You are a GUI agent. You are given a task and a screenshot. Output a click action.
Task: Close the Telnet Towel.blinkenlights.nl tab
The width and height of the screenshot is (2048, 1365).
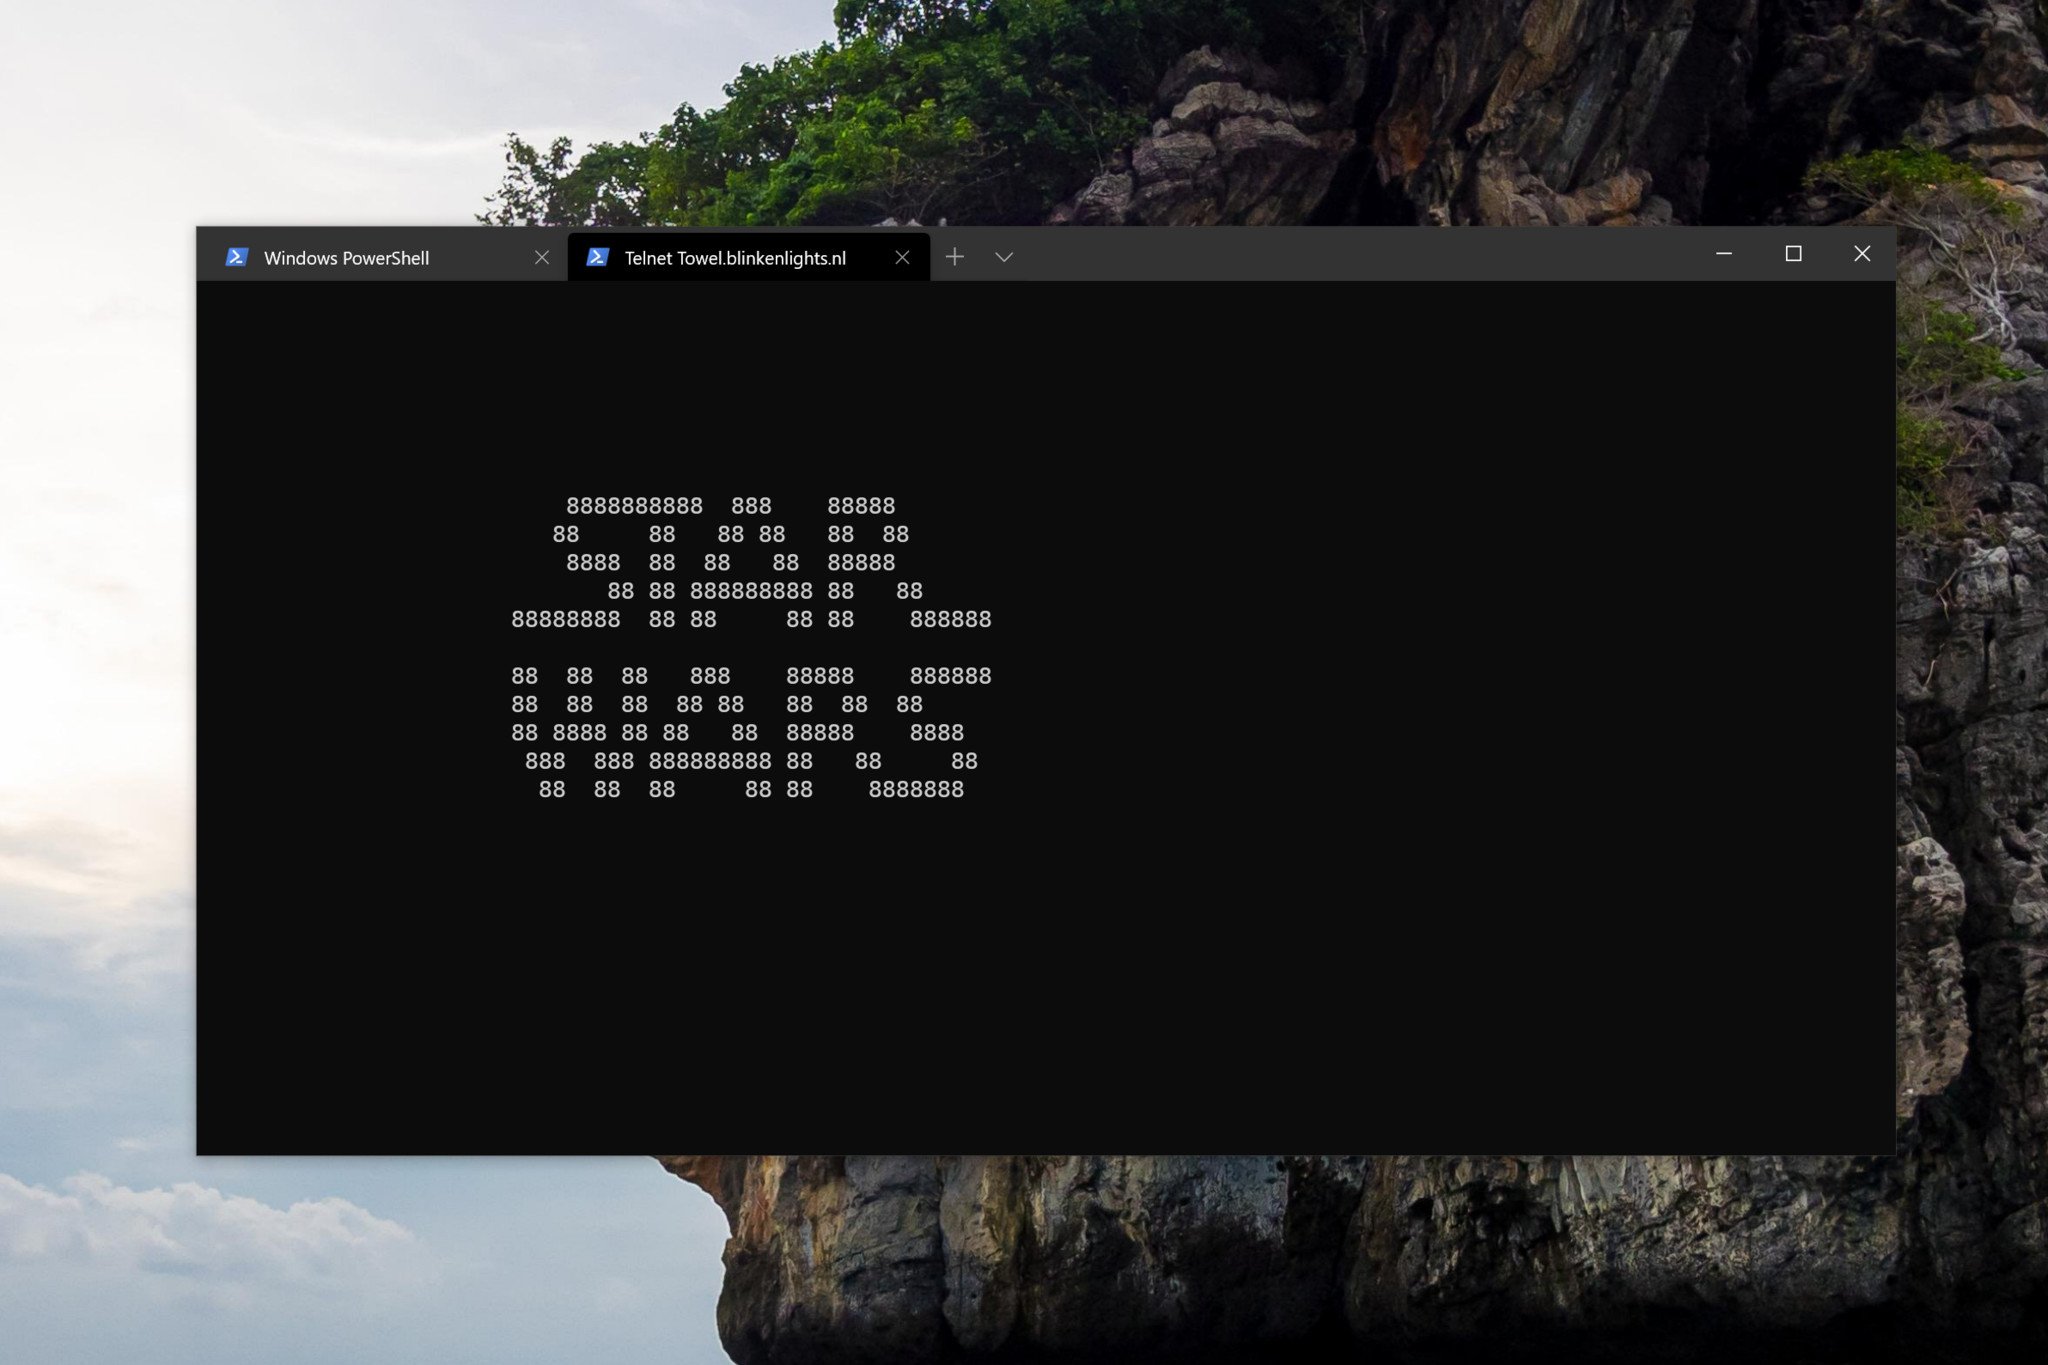coord(902,257)
